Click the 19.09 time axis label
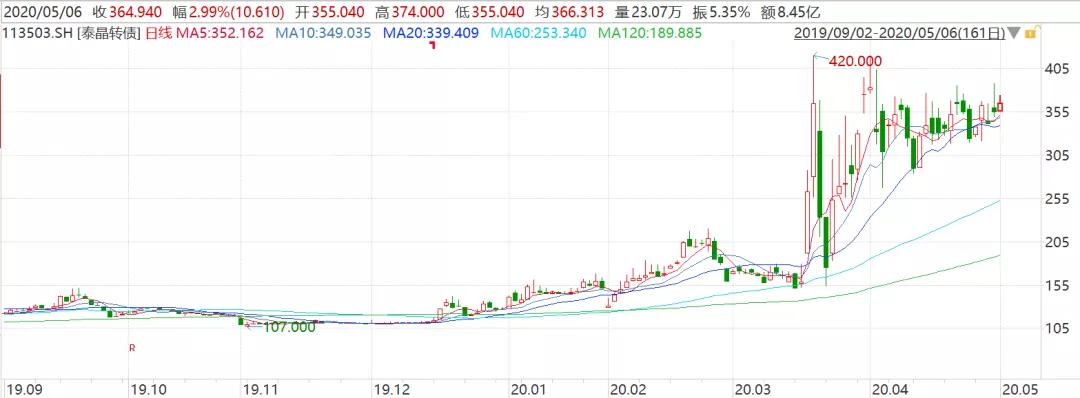 (x=25, y=390)
